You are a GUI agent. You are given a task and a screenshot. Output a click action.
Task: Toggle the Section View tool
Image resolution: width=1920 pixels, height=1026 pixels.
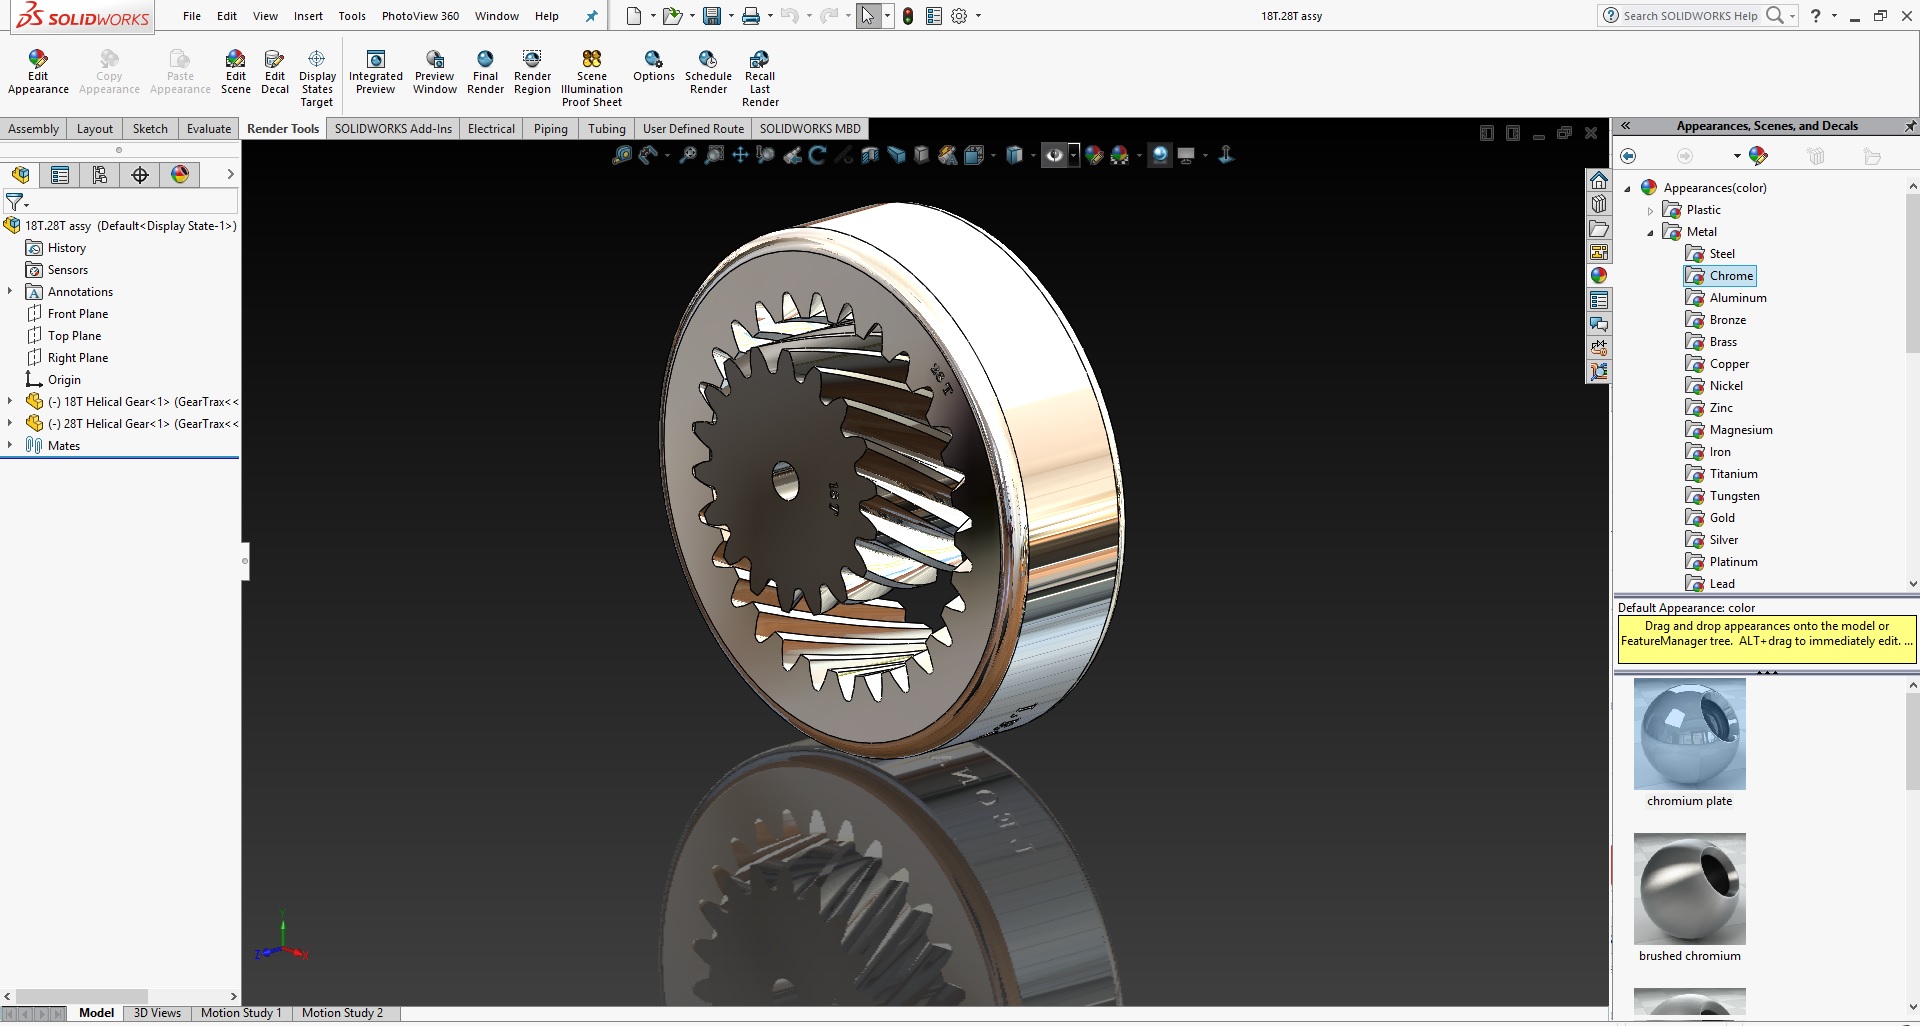pyautogui.click(x=869, y=155)
